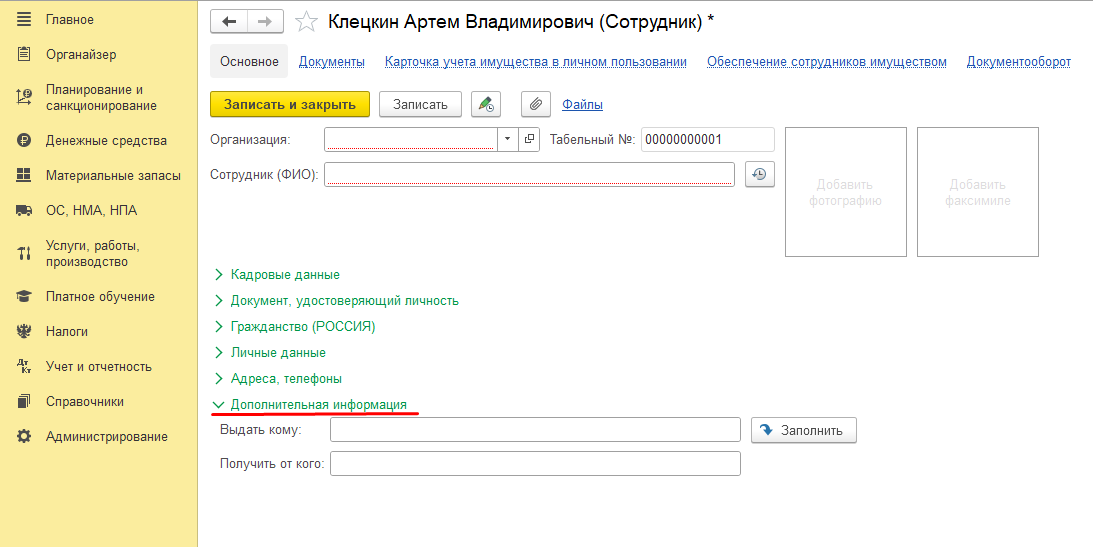The height and width of the screenshot is (547, 1093).
Task: Open Обеспечение сотрудников имуществом tab
Action: [x=827, y=61]
